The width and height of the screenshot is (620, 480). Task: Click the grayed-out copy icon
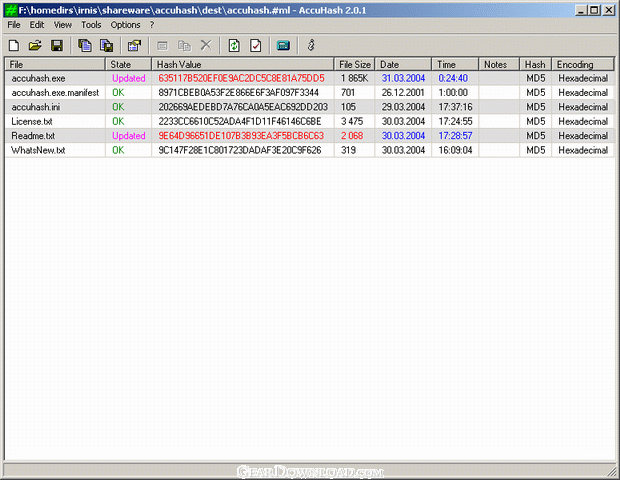(184, 45)
